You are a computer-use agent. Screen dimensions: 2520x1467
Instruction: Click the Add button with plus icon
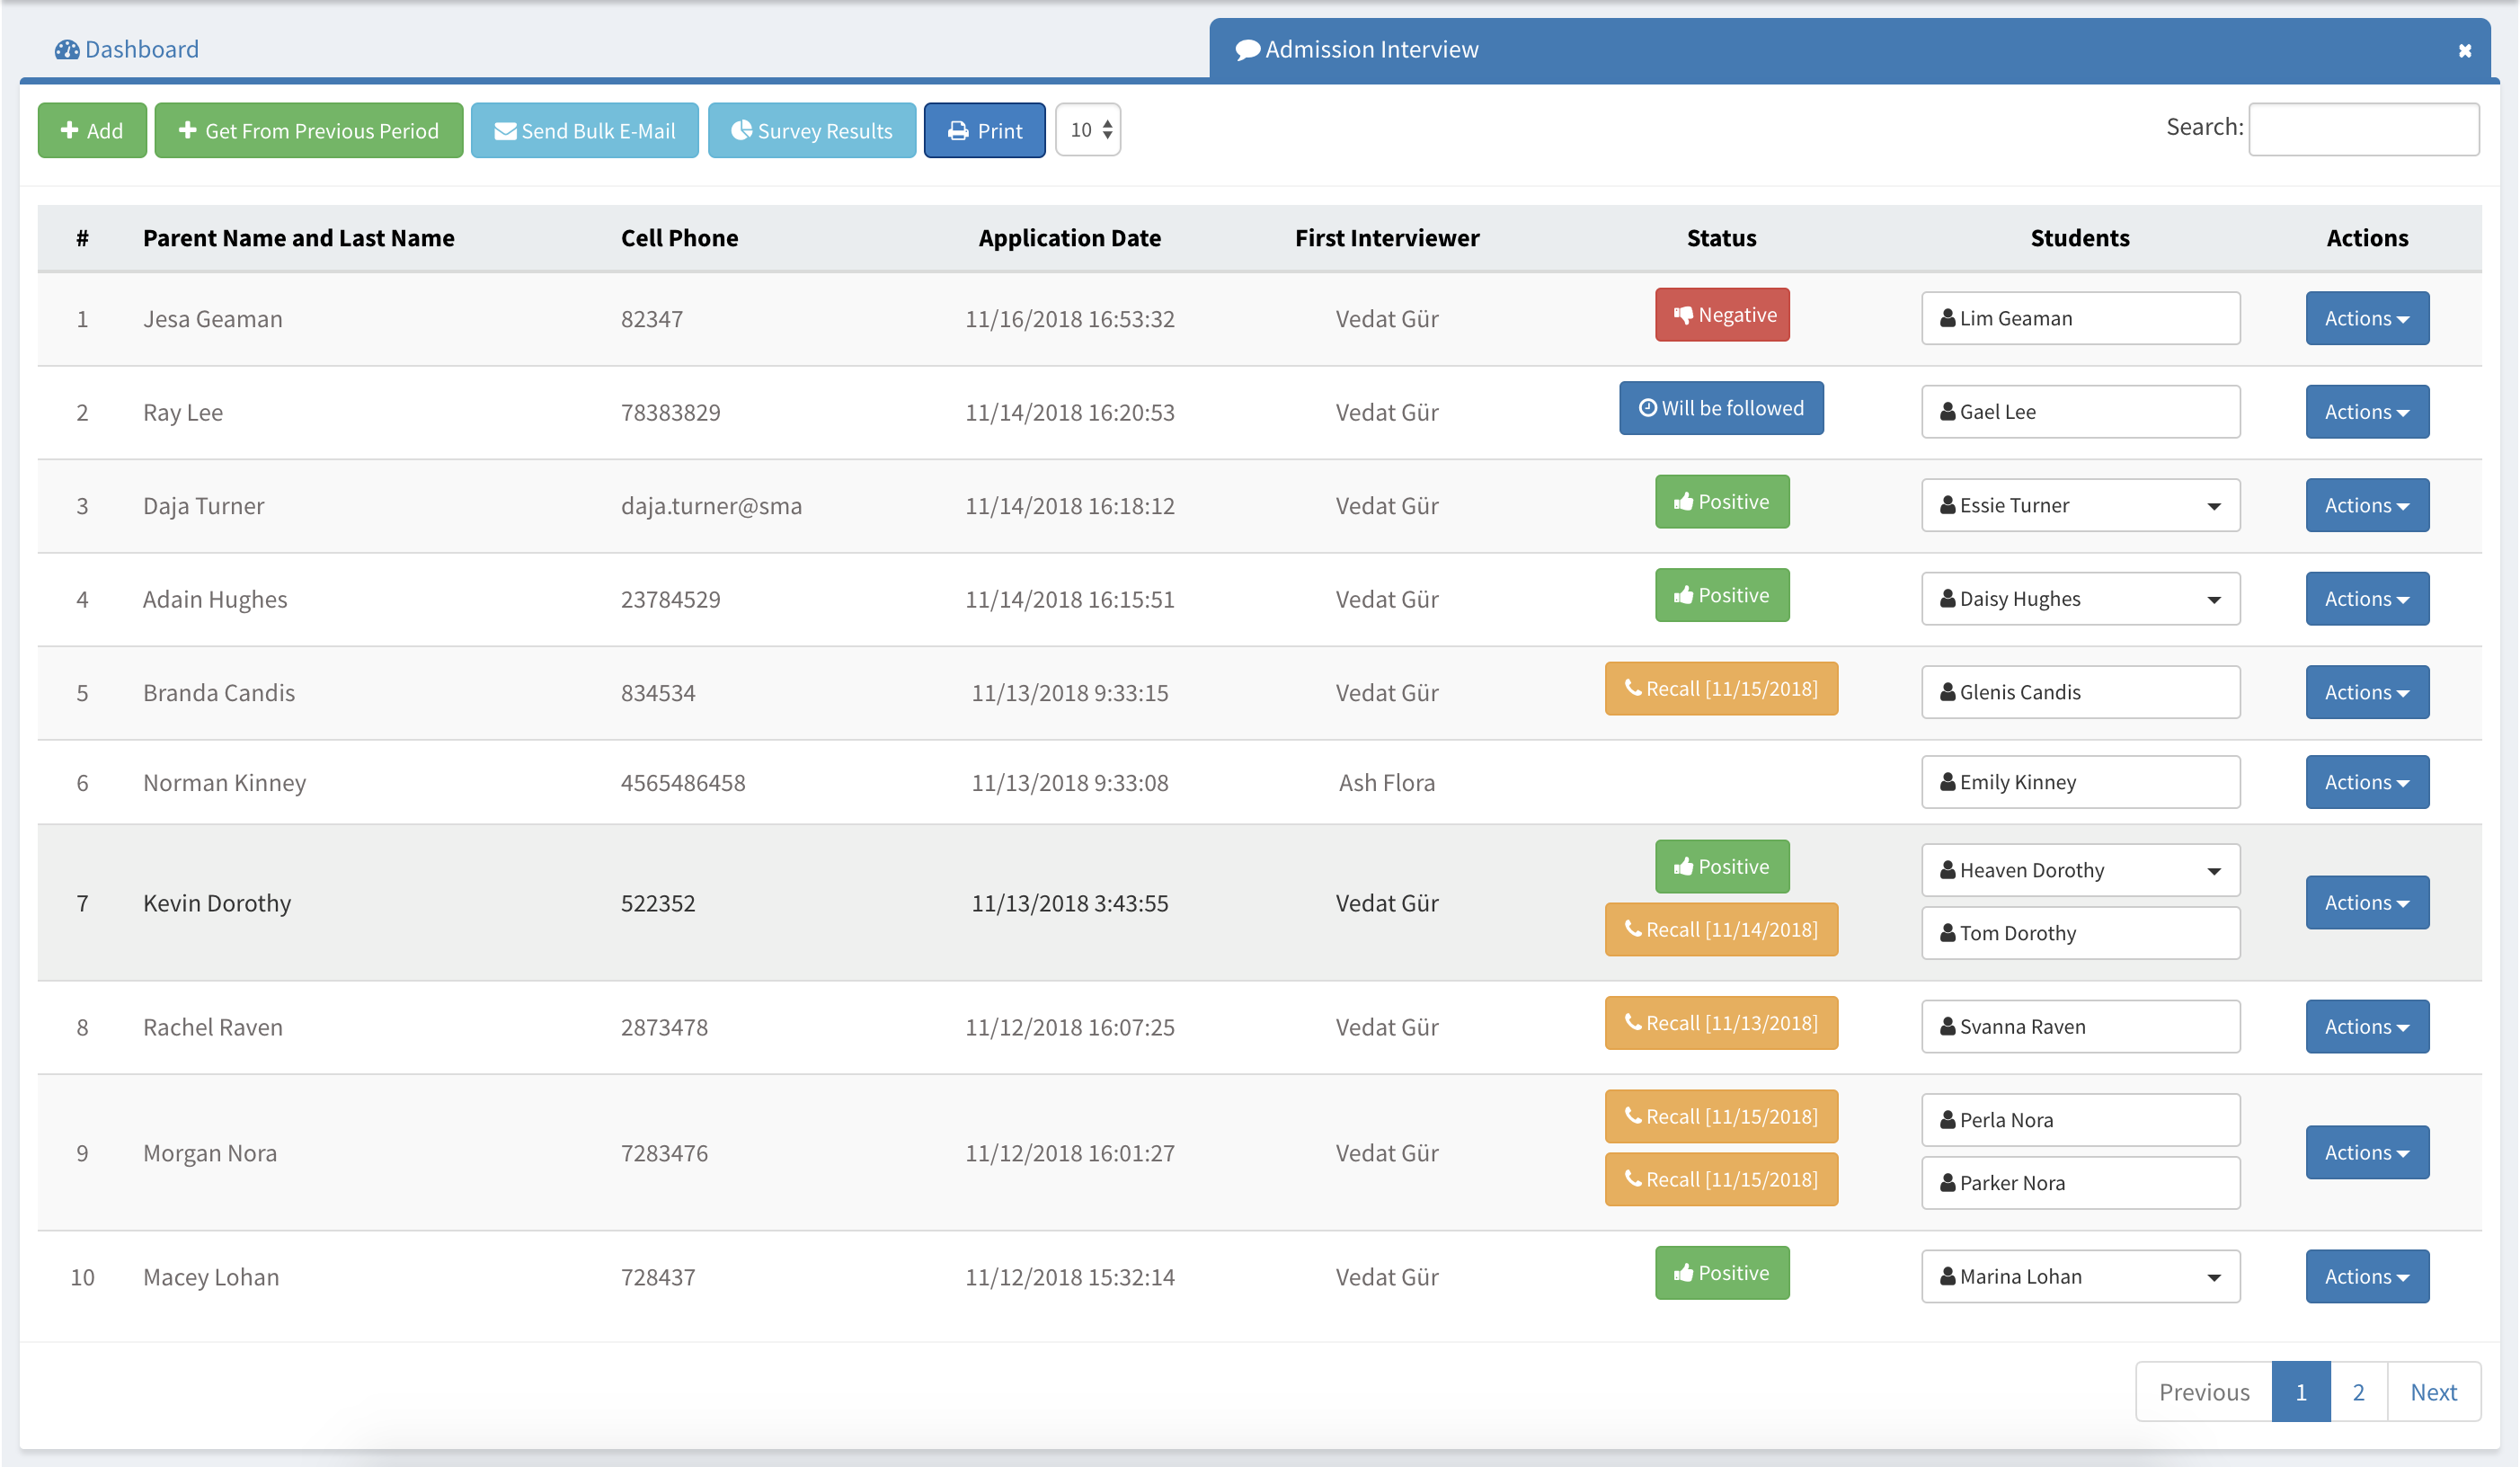point(92,130)
